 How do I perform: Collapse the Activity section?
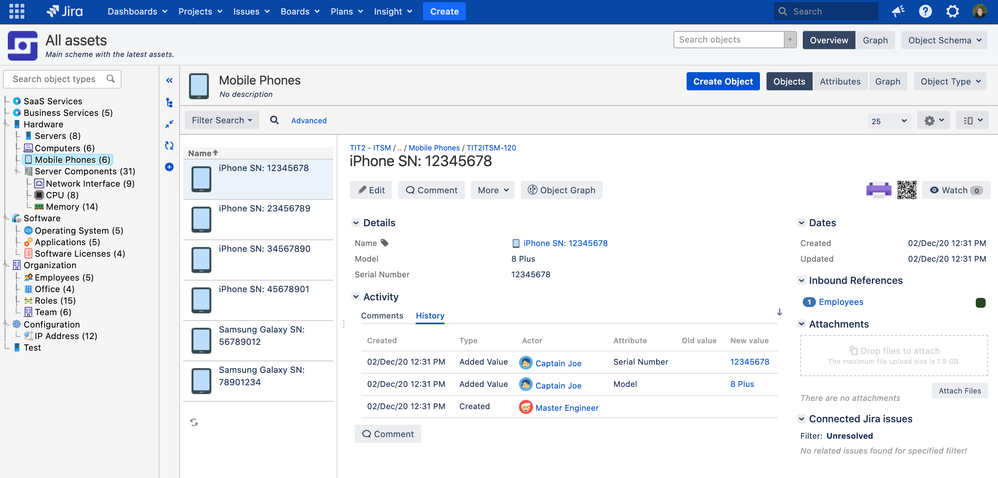point(356,297)
